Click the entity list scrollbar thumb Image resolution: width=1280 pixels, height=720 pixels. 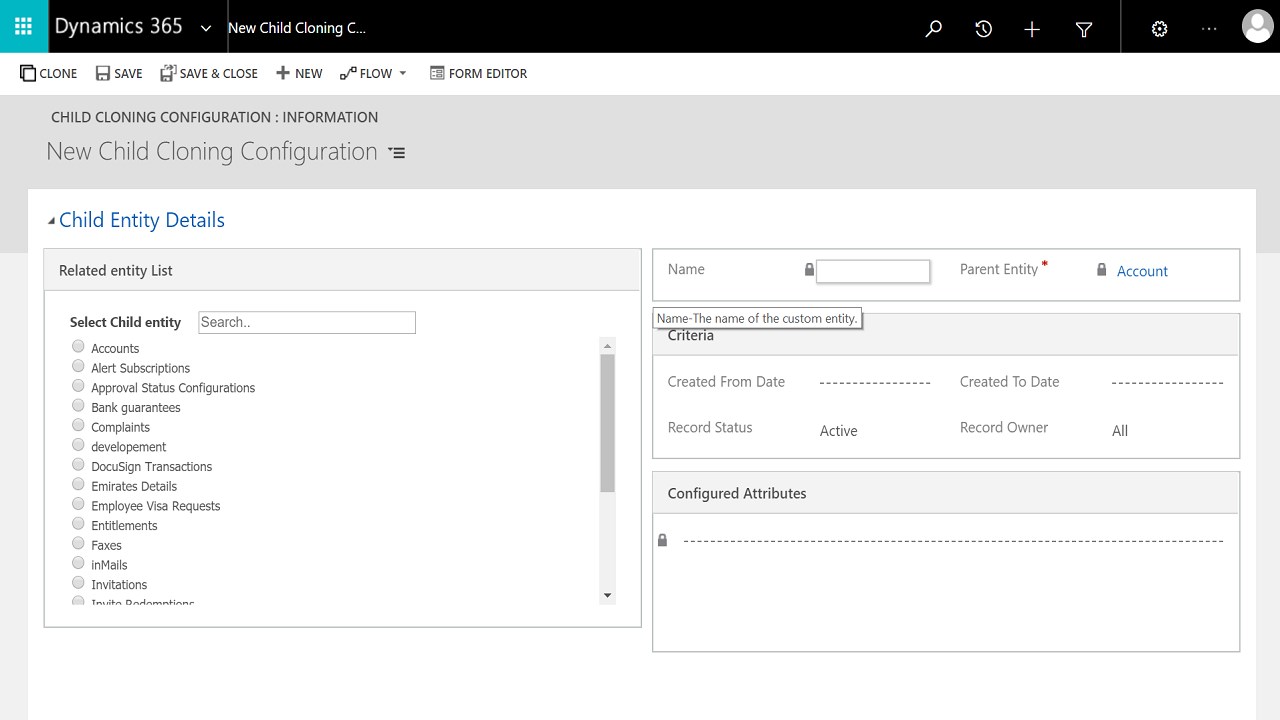point(607,423)
